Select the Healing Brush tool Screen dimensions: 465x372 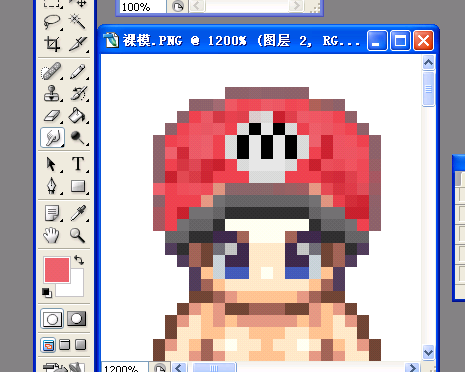(x=52, y=71)
